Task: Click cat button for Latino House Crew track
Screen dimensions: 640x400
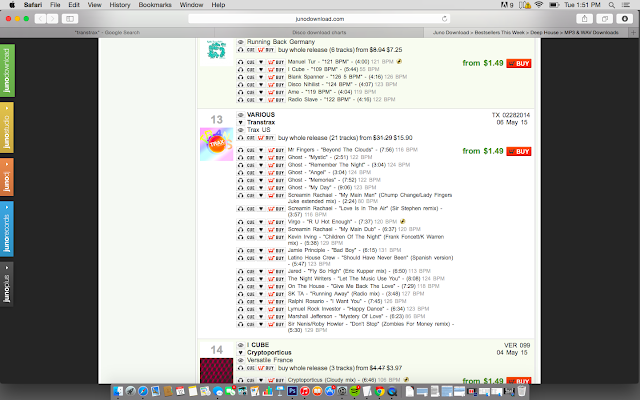Action: tap(251, 258)
